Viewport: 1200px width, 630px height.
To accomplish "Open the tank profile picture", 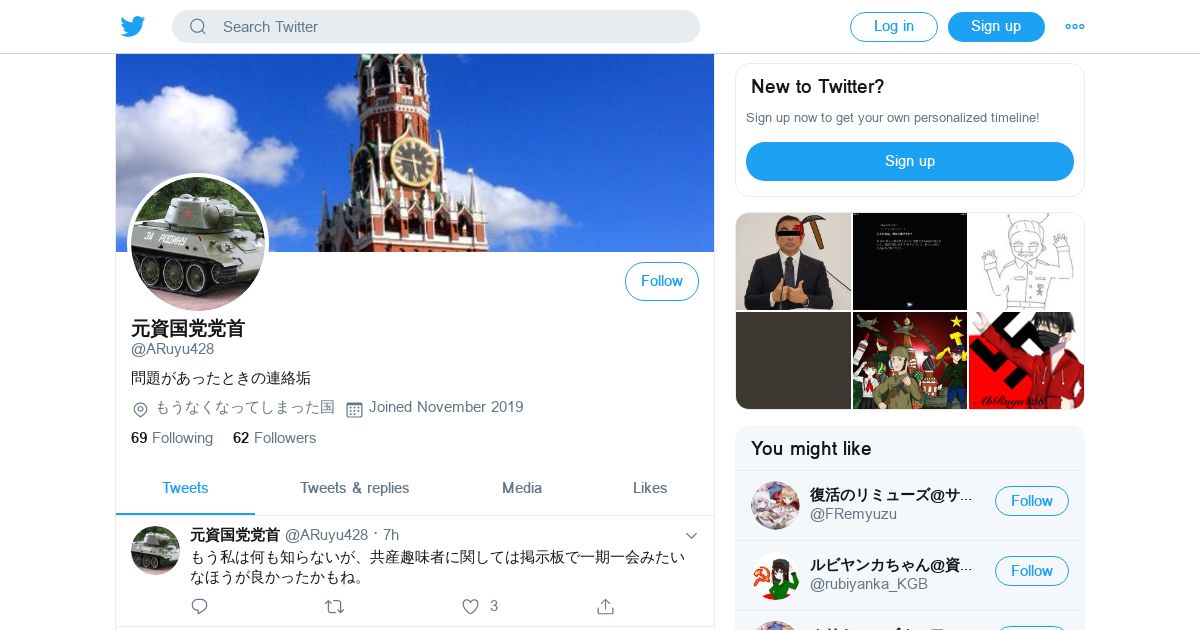I will coord(198,244).
